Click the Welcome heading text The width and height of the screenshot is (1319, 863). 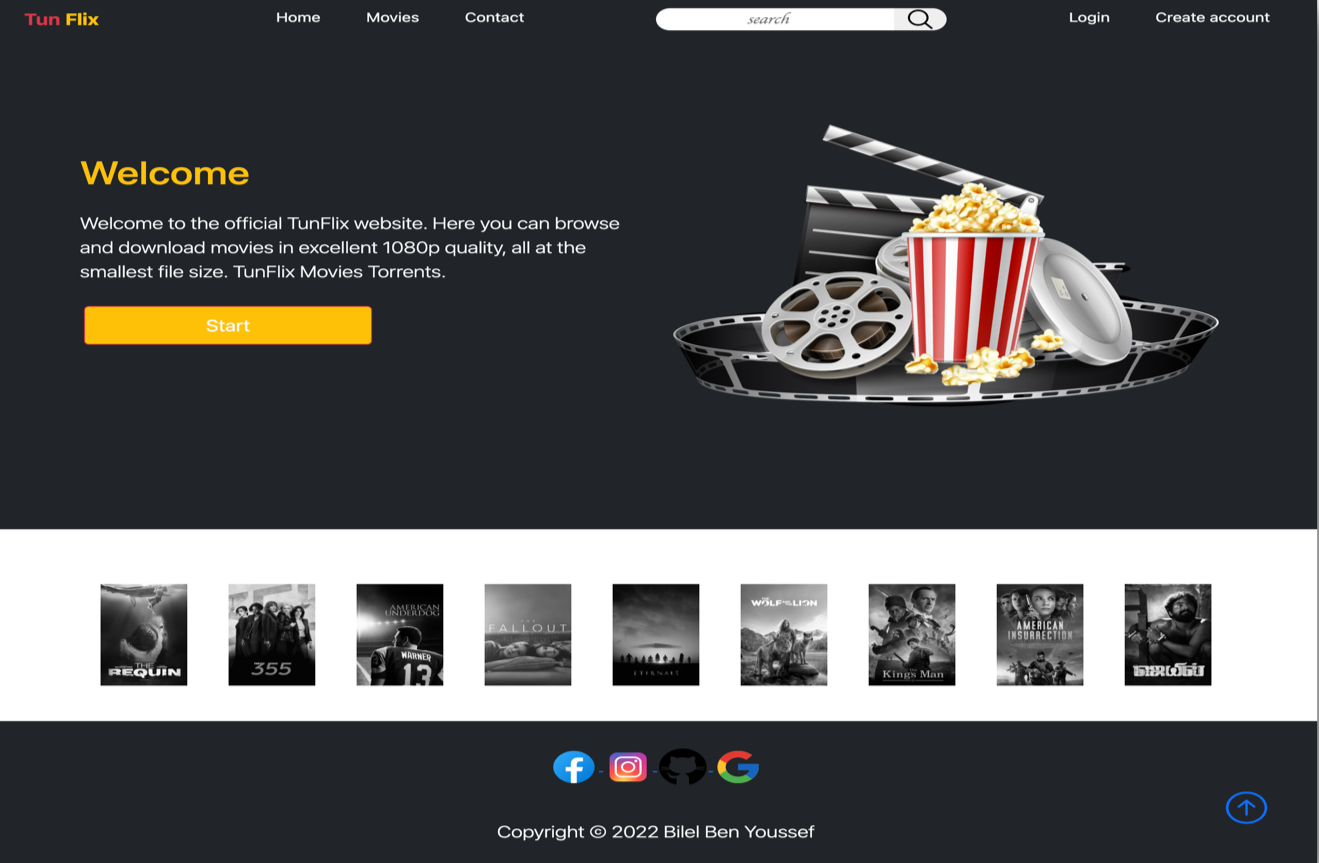pyautogui.click(x=165, y=173)
